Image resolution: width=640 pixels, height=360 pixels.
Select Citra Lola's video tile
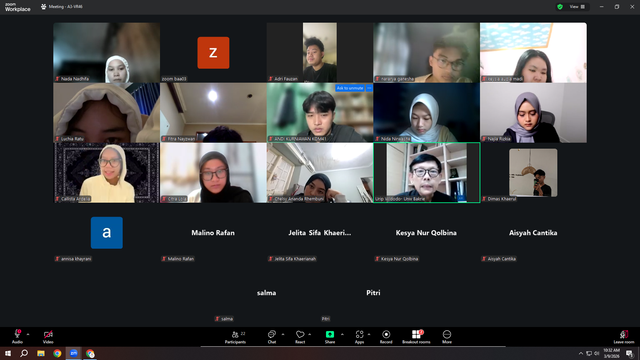pos(213,173)
